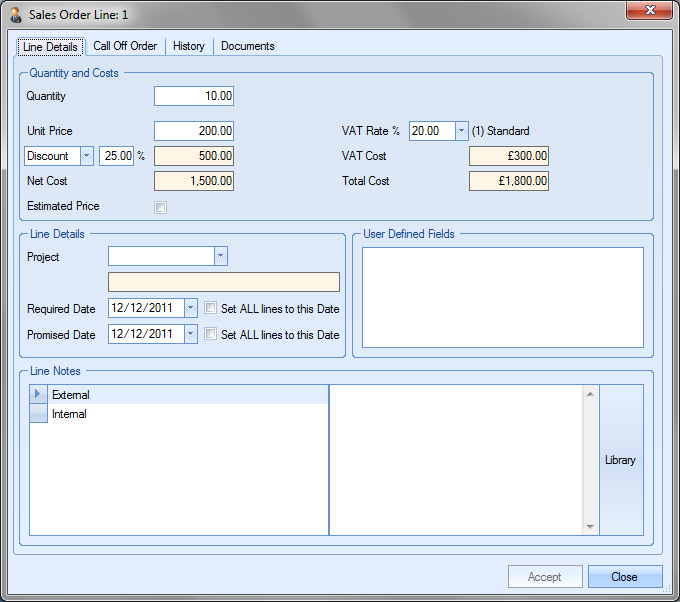This screenshot has width=680, height=602.
Task: Open the Promised Date calendar picker
Action: pos(190,335)
